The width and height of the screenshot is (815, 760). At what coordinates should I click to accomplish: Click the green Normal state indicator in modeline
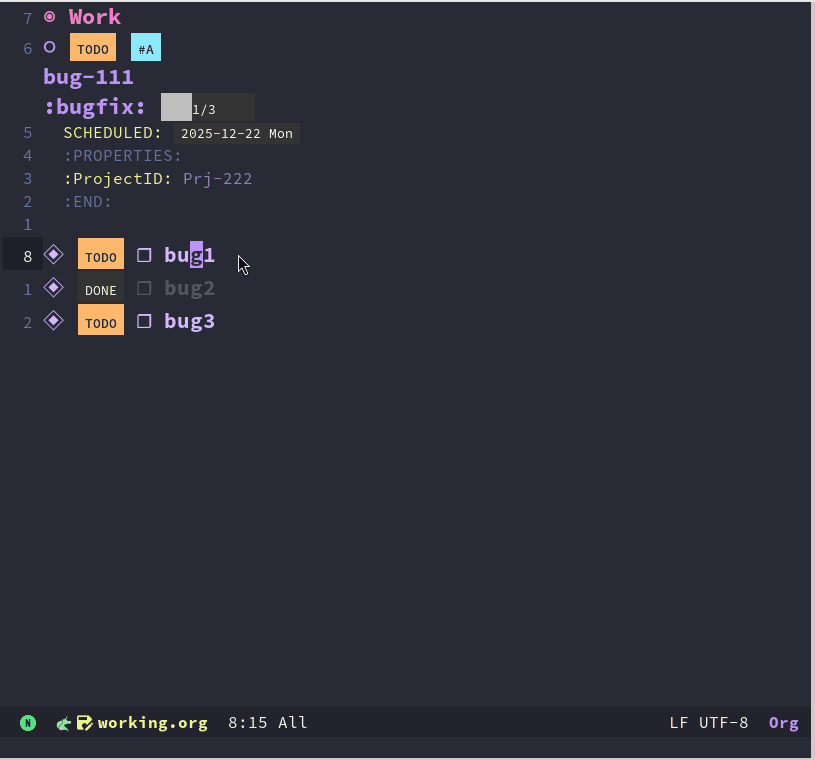28,723
